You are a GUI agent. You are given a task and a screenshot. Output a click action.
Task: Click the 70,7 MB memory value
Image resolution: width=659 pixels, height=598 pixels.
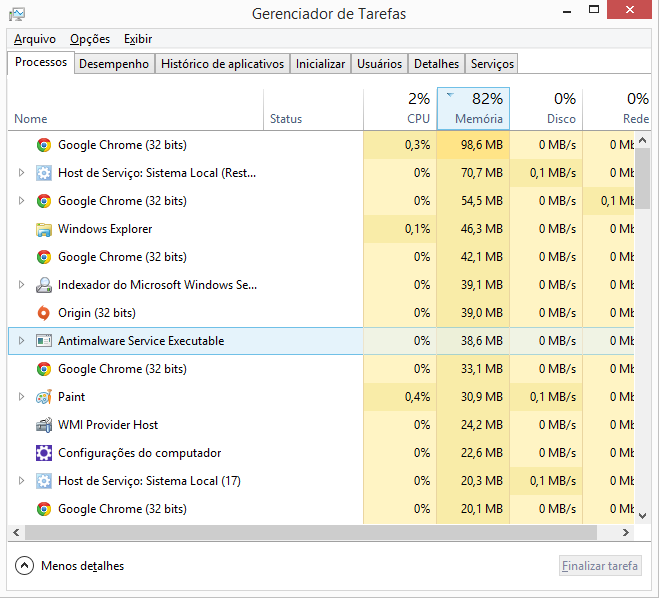tap(482, 173)
